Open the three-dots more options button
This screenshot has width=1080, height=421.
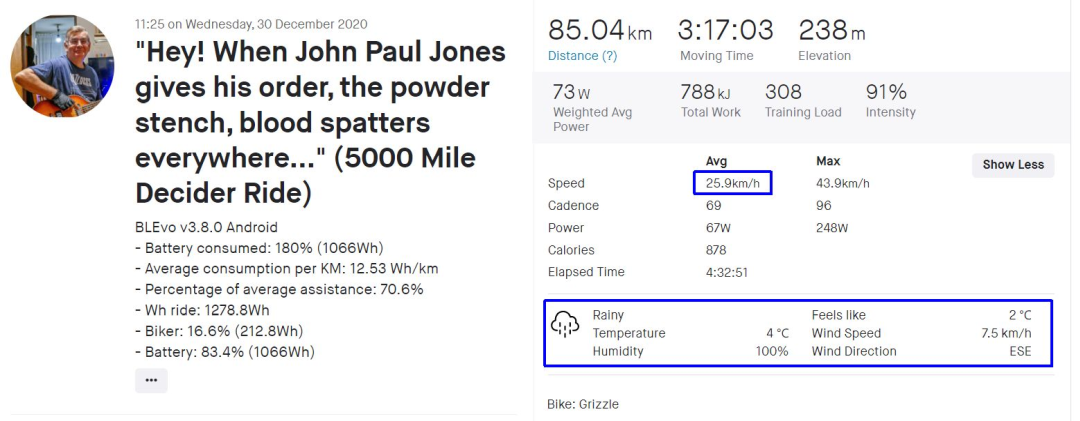(151, 380)
